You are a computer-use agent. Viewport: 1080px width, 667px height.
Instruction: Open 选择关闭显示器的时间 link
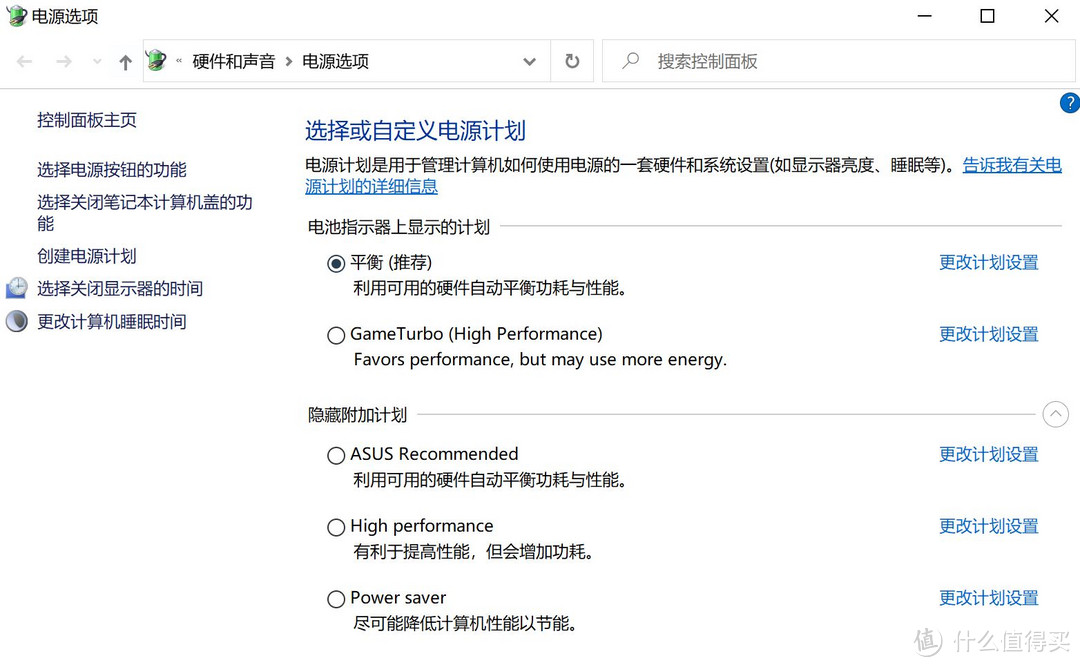[x=120, y=289]
